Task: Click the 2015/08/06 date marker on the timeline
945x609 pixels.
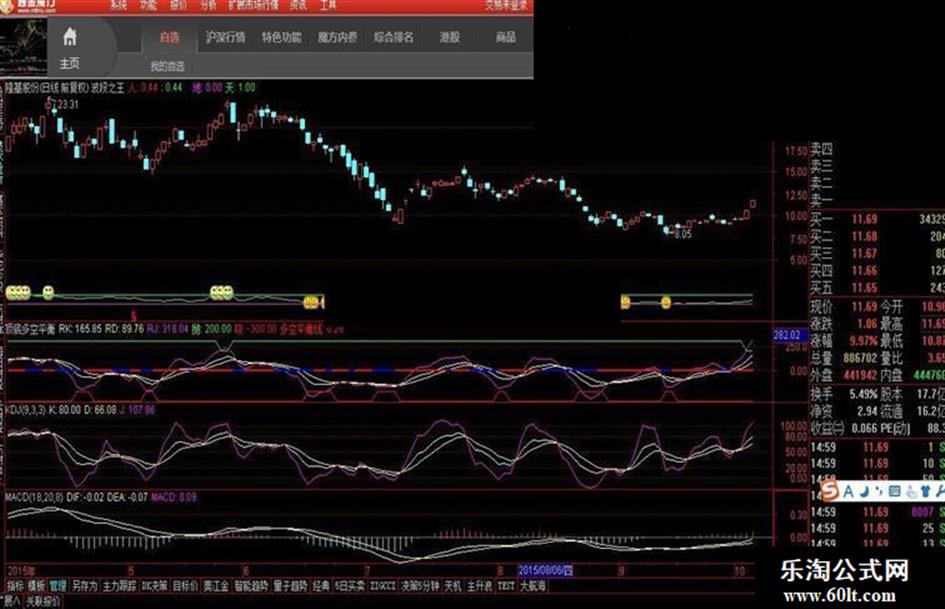Action: (546, 570)
